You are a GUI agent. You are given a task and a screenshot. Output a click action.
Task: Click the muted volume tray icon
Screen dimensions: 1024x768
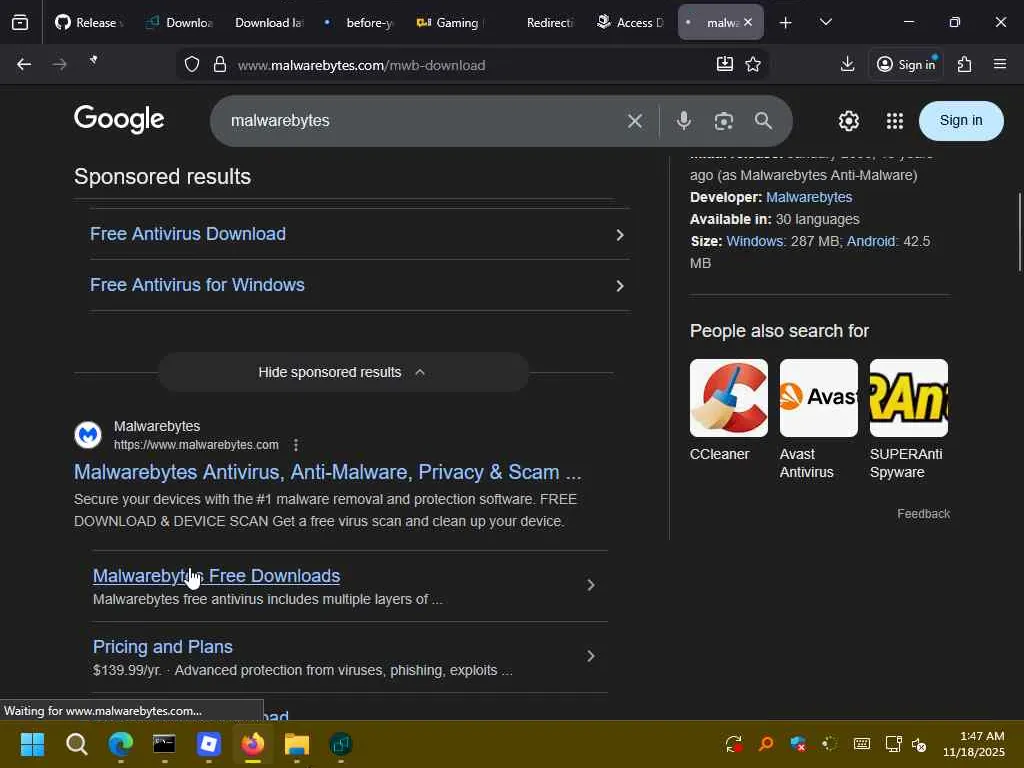[919, 744]
